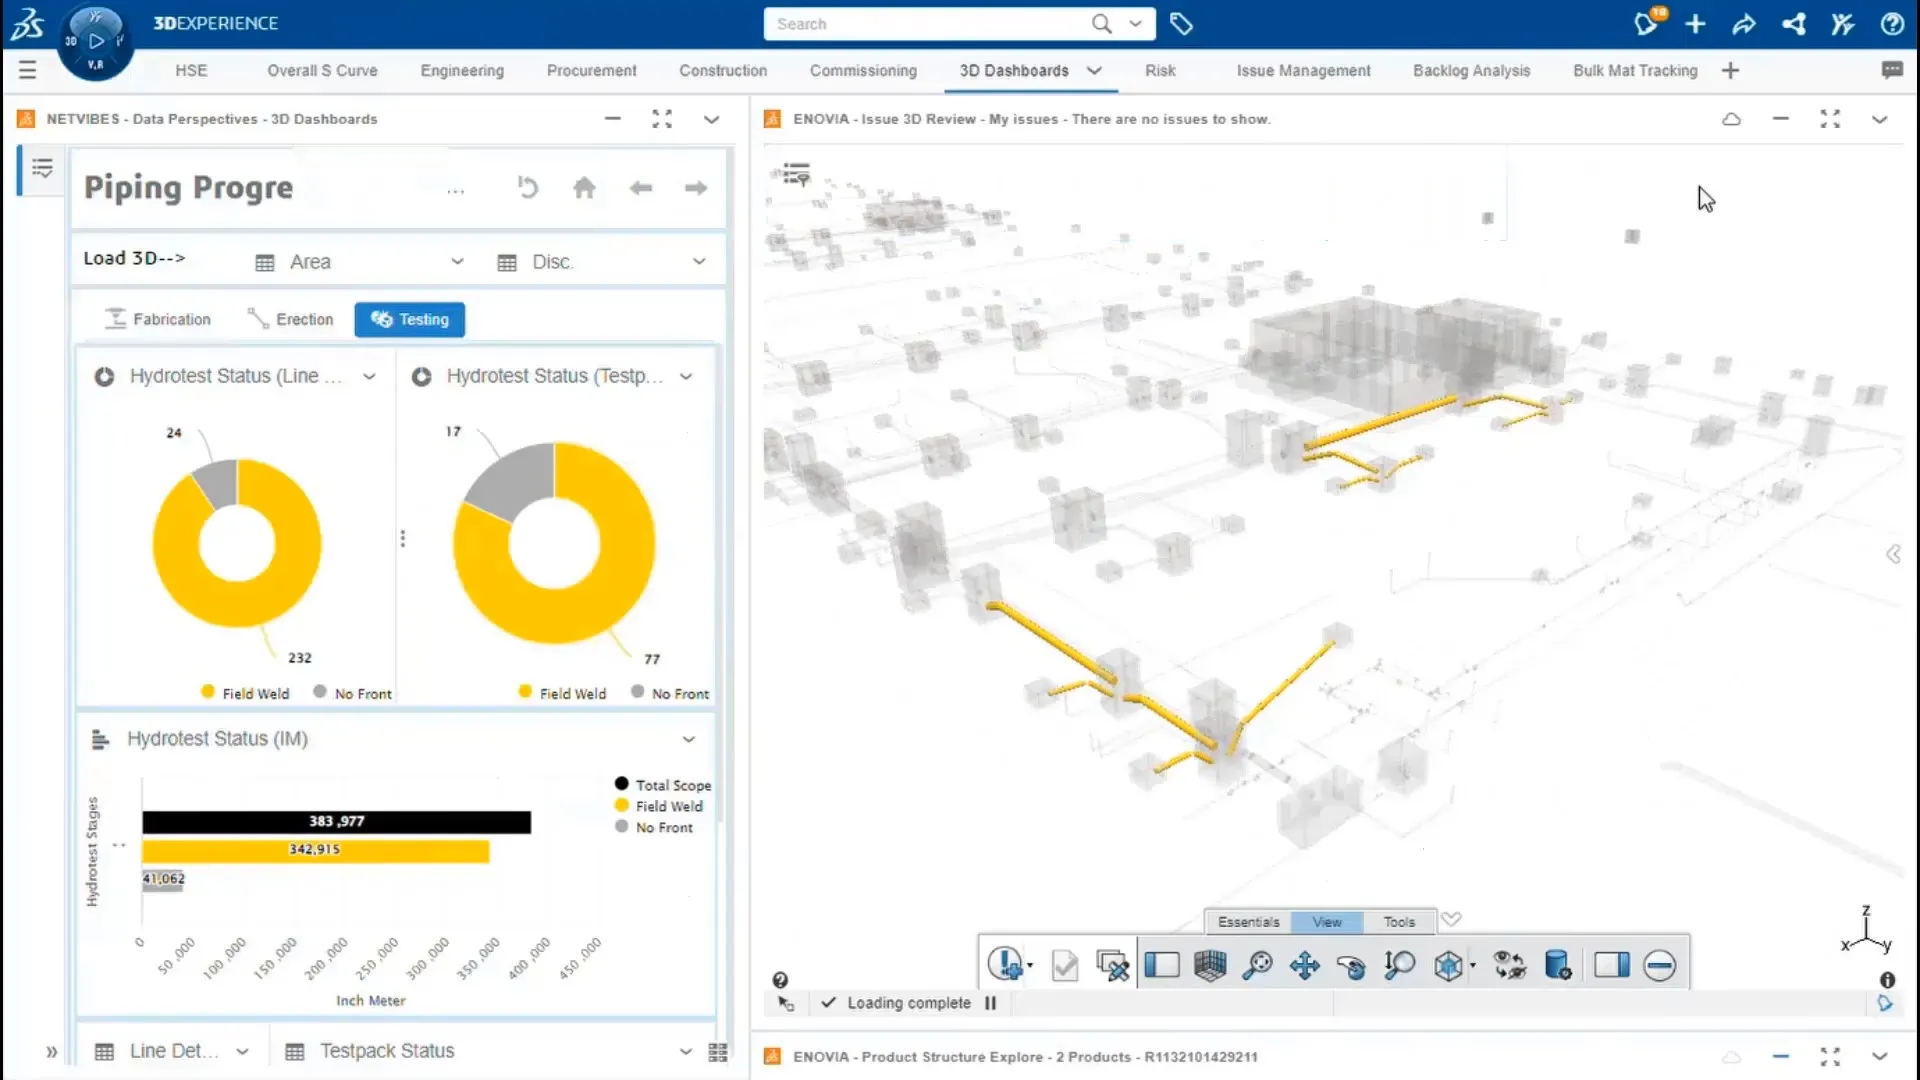Activate the Zoom magnifier tool in the viewer
Image resolution: width=1920 pixels, height=1080 pixels.
(x=1257, y=966)
